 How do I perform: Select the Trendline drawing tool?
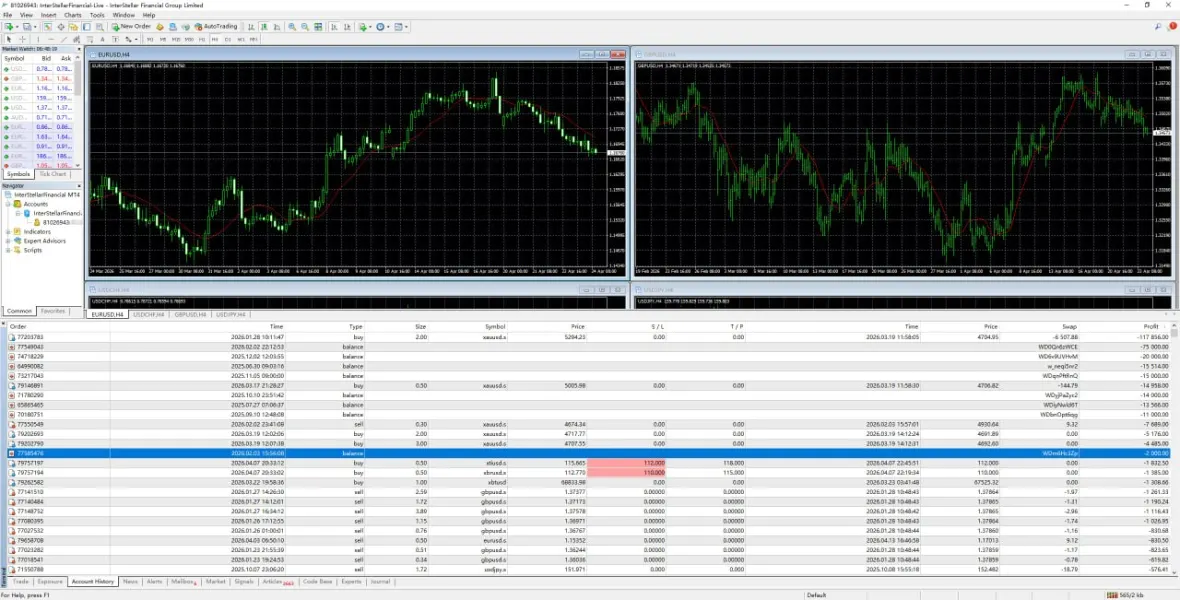64,39
